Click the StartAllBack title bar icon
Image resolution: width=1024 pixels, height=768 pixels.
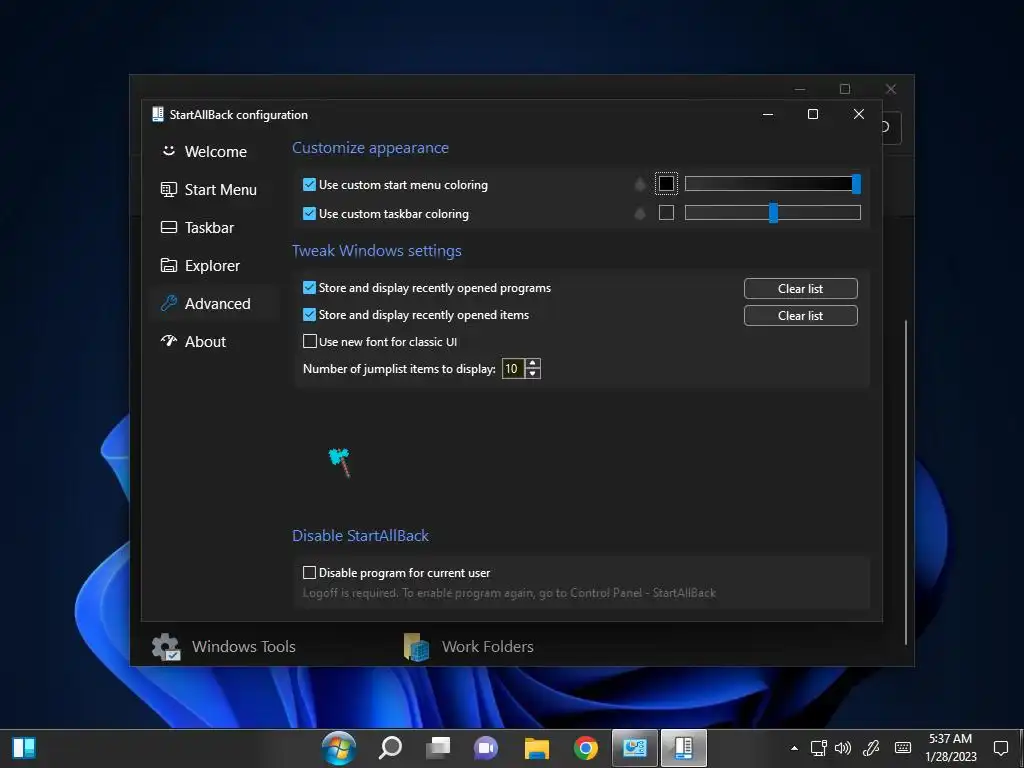pos(157,114)
